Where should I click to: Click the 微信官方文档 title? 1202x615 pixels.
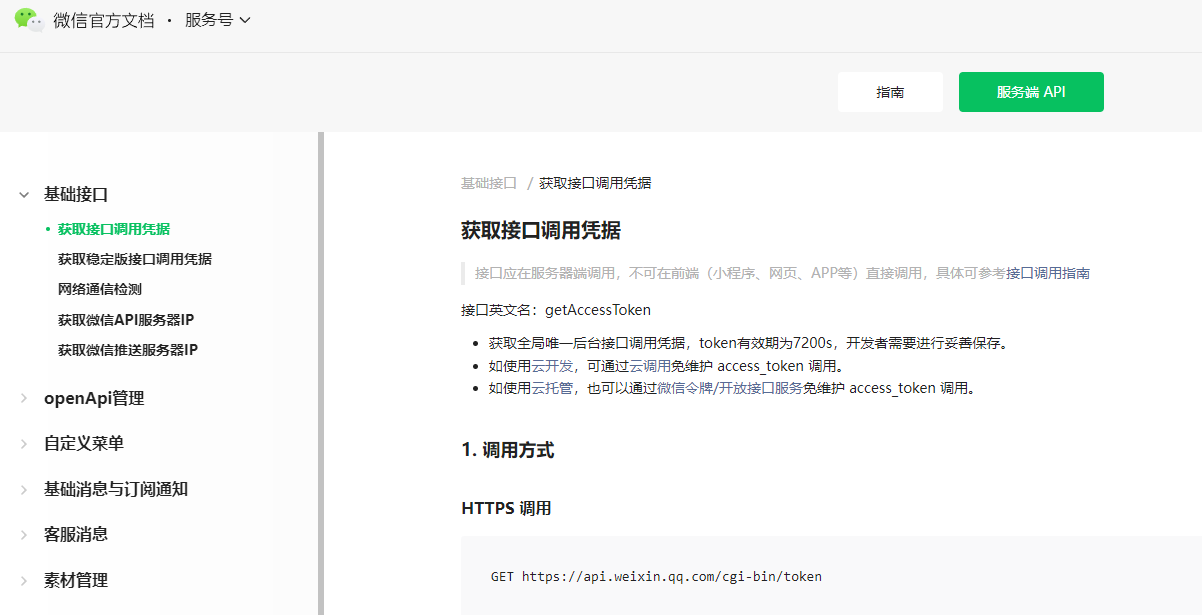pos(104,20)
